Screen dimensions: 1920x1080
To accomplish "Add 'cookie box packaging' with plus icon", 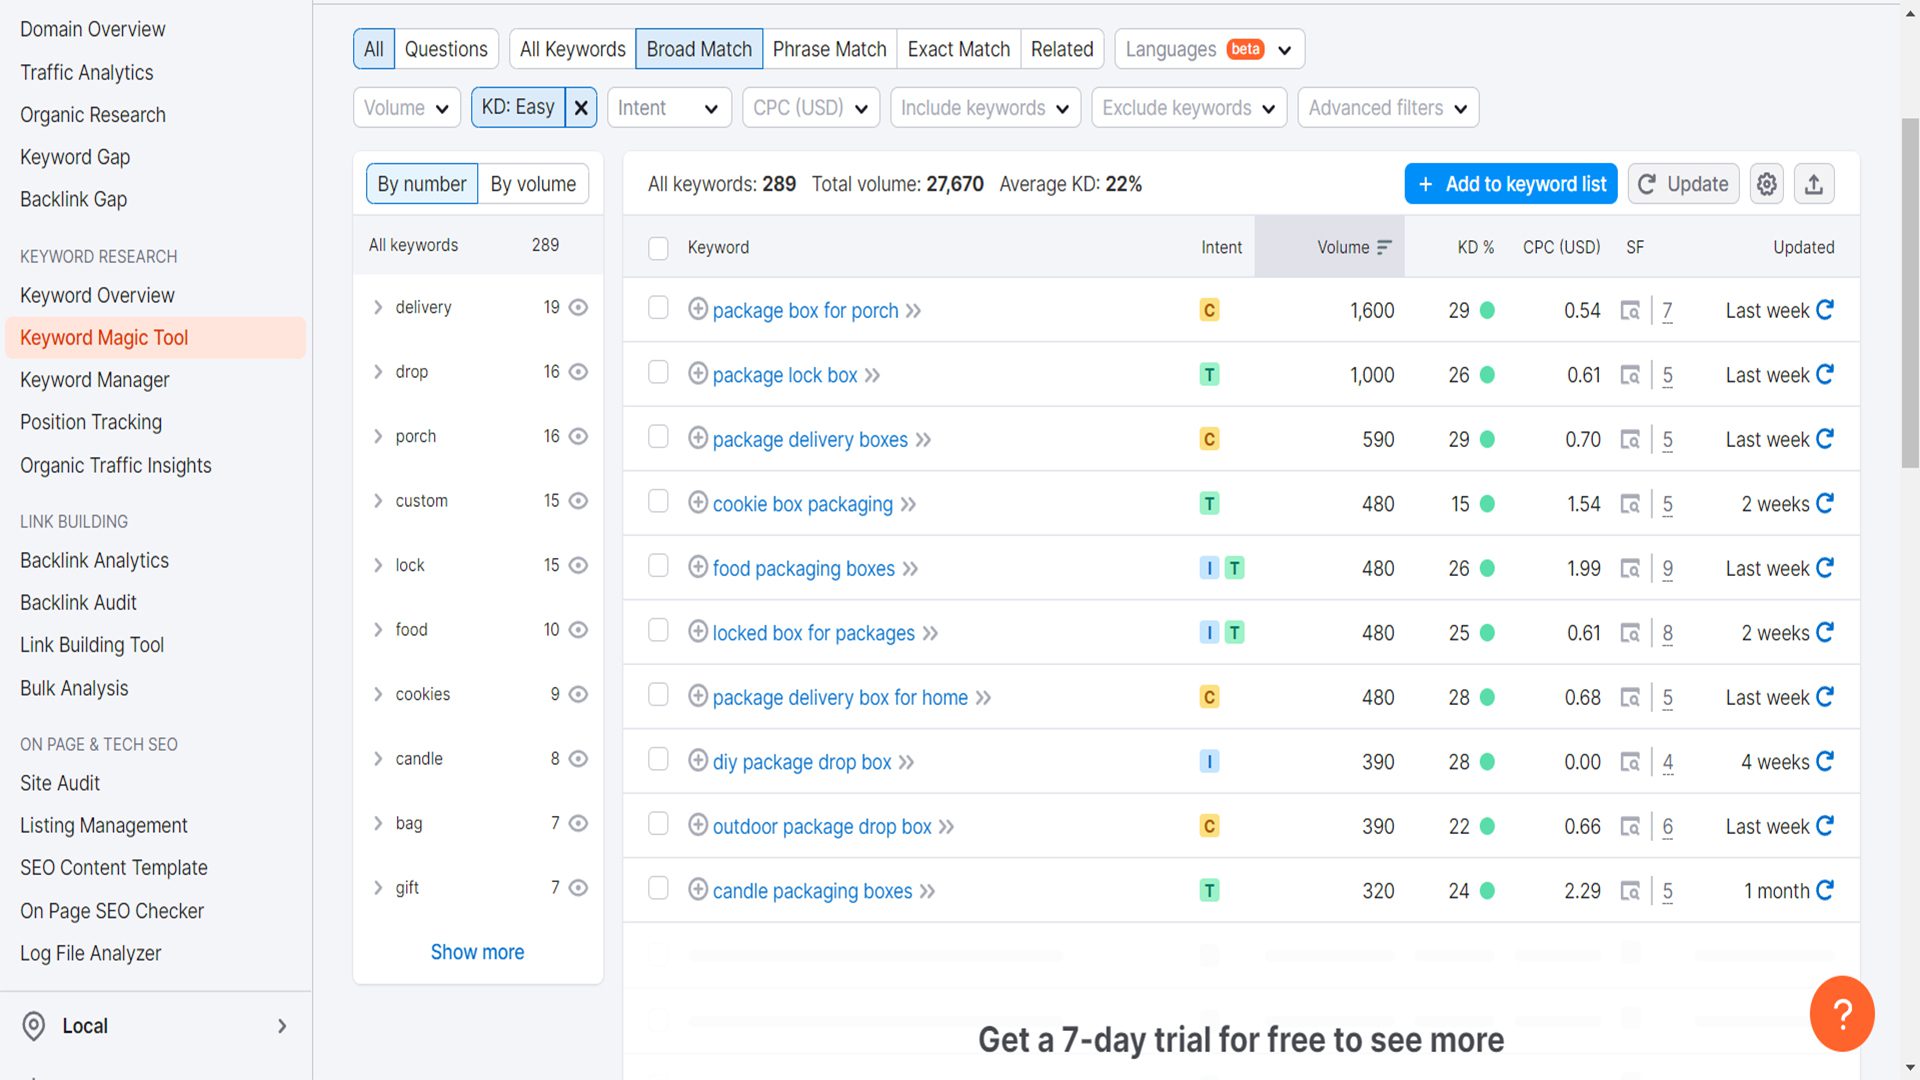I will pos(698,503).
